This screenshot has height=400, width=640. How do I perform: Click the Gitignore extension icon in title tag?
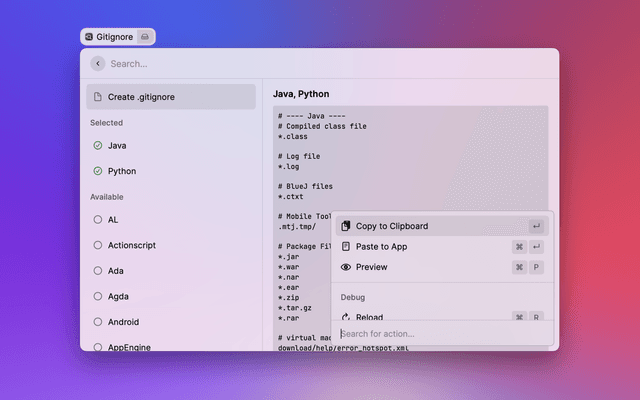point(89,36)
